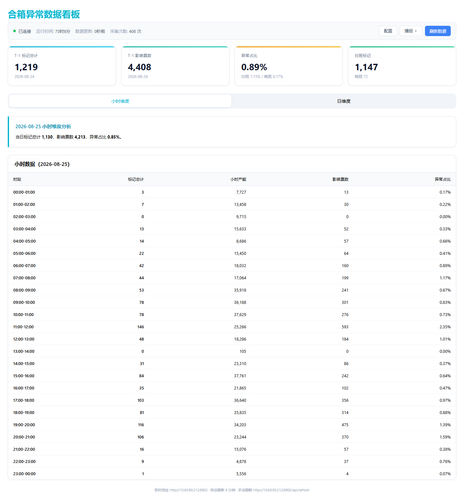Select the 19:00-20:00 row
The width and height of the screenshot is (464, 500).
232,425
